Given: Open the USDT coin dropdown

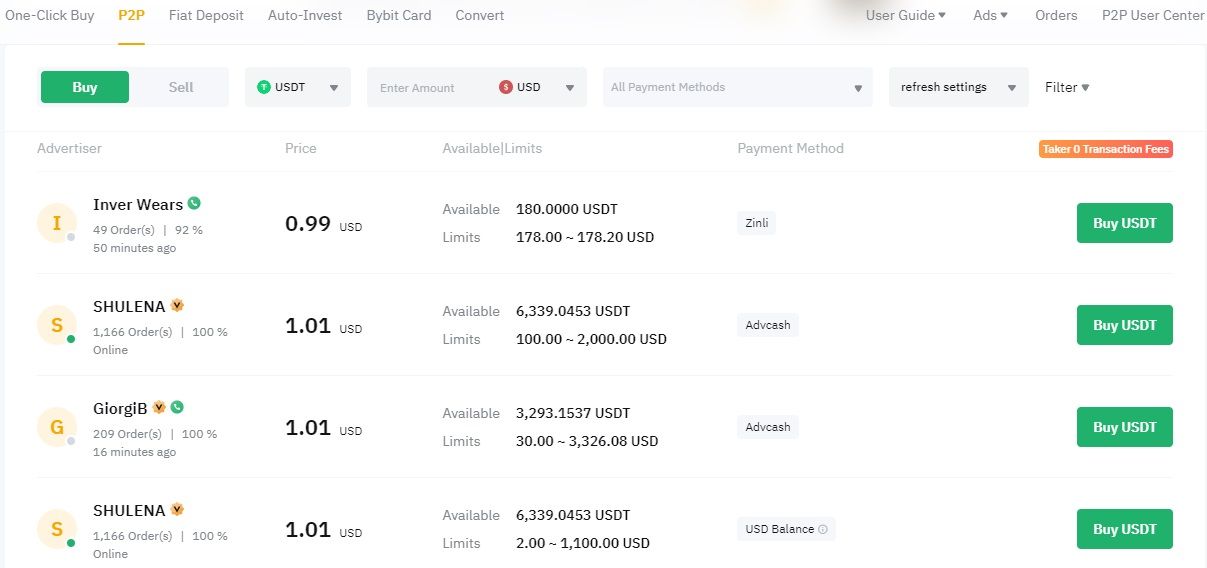Looking at the screenshot, I should (x=298, y=87).
